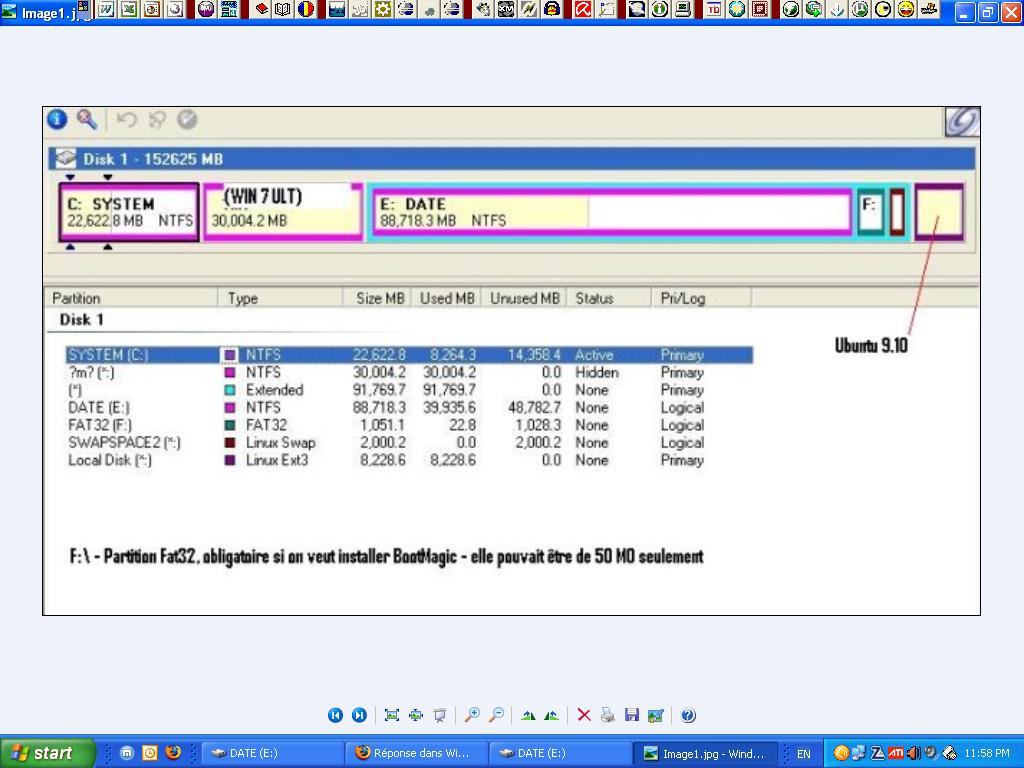Screen dimensions: 1024x768
Task: Delete the image with red X
Action: click(x=584, y=715)
